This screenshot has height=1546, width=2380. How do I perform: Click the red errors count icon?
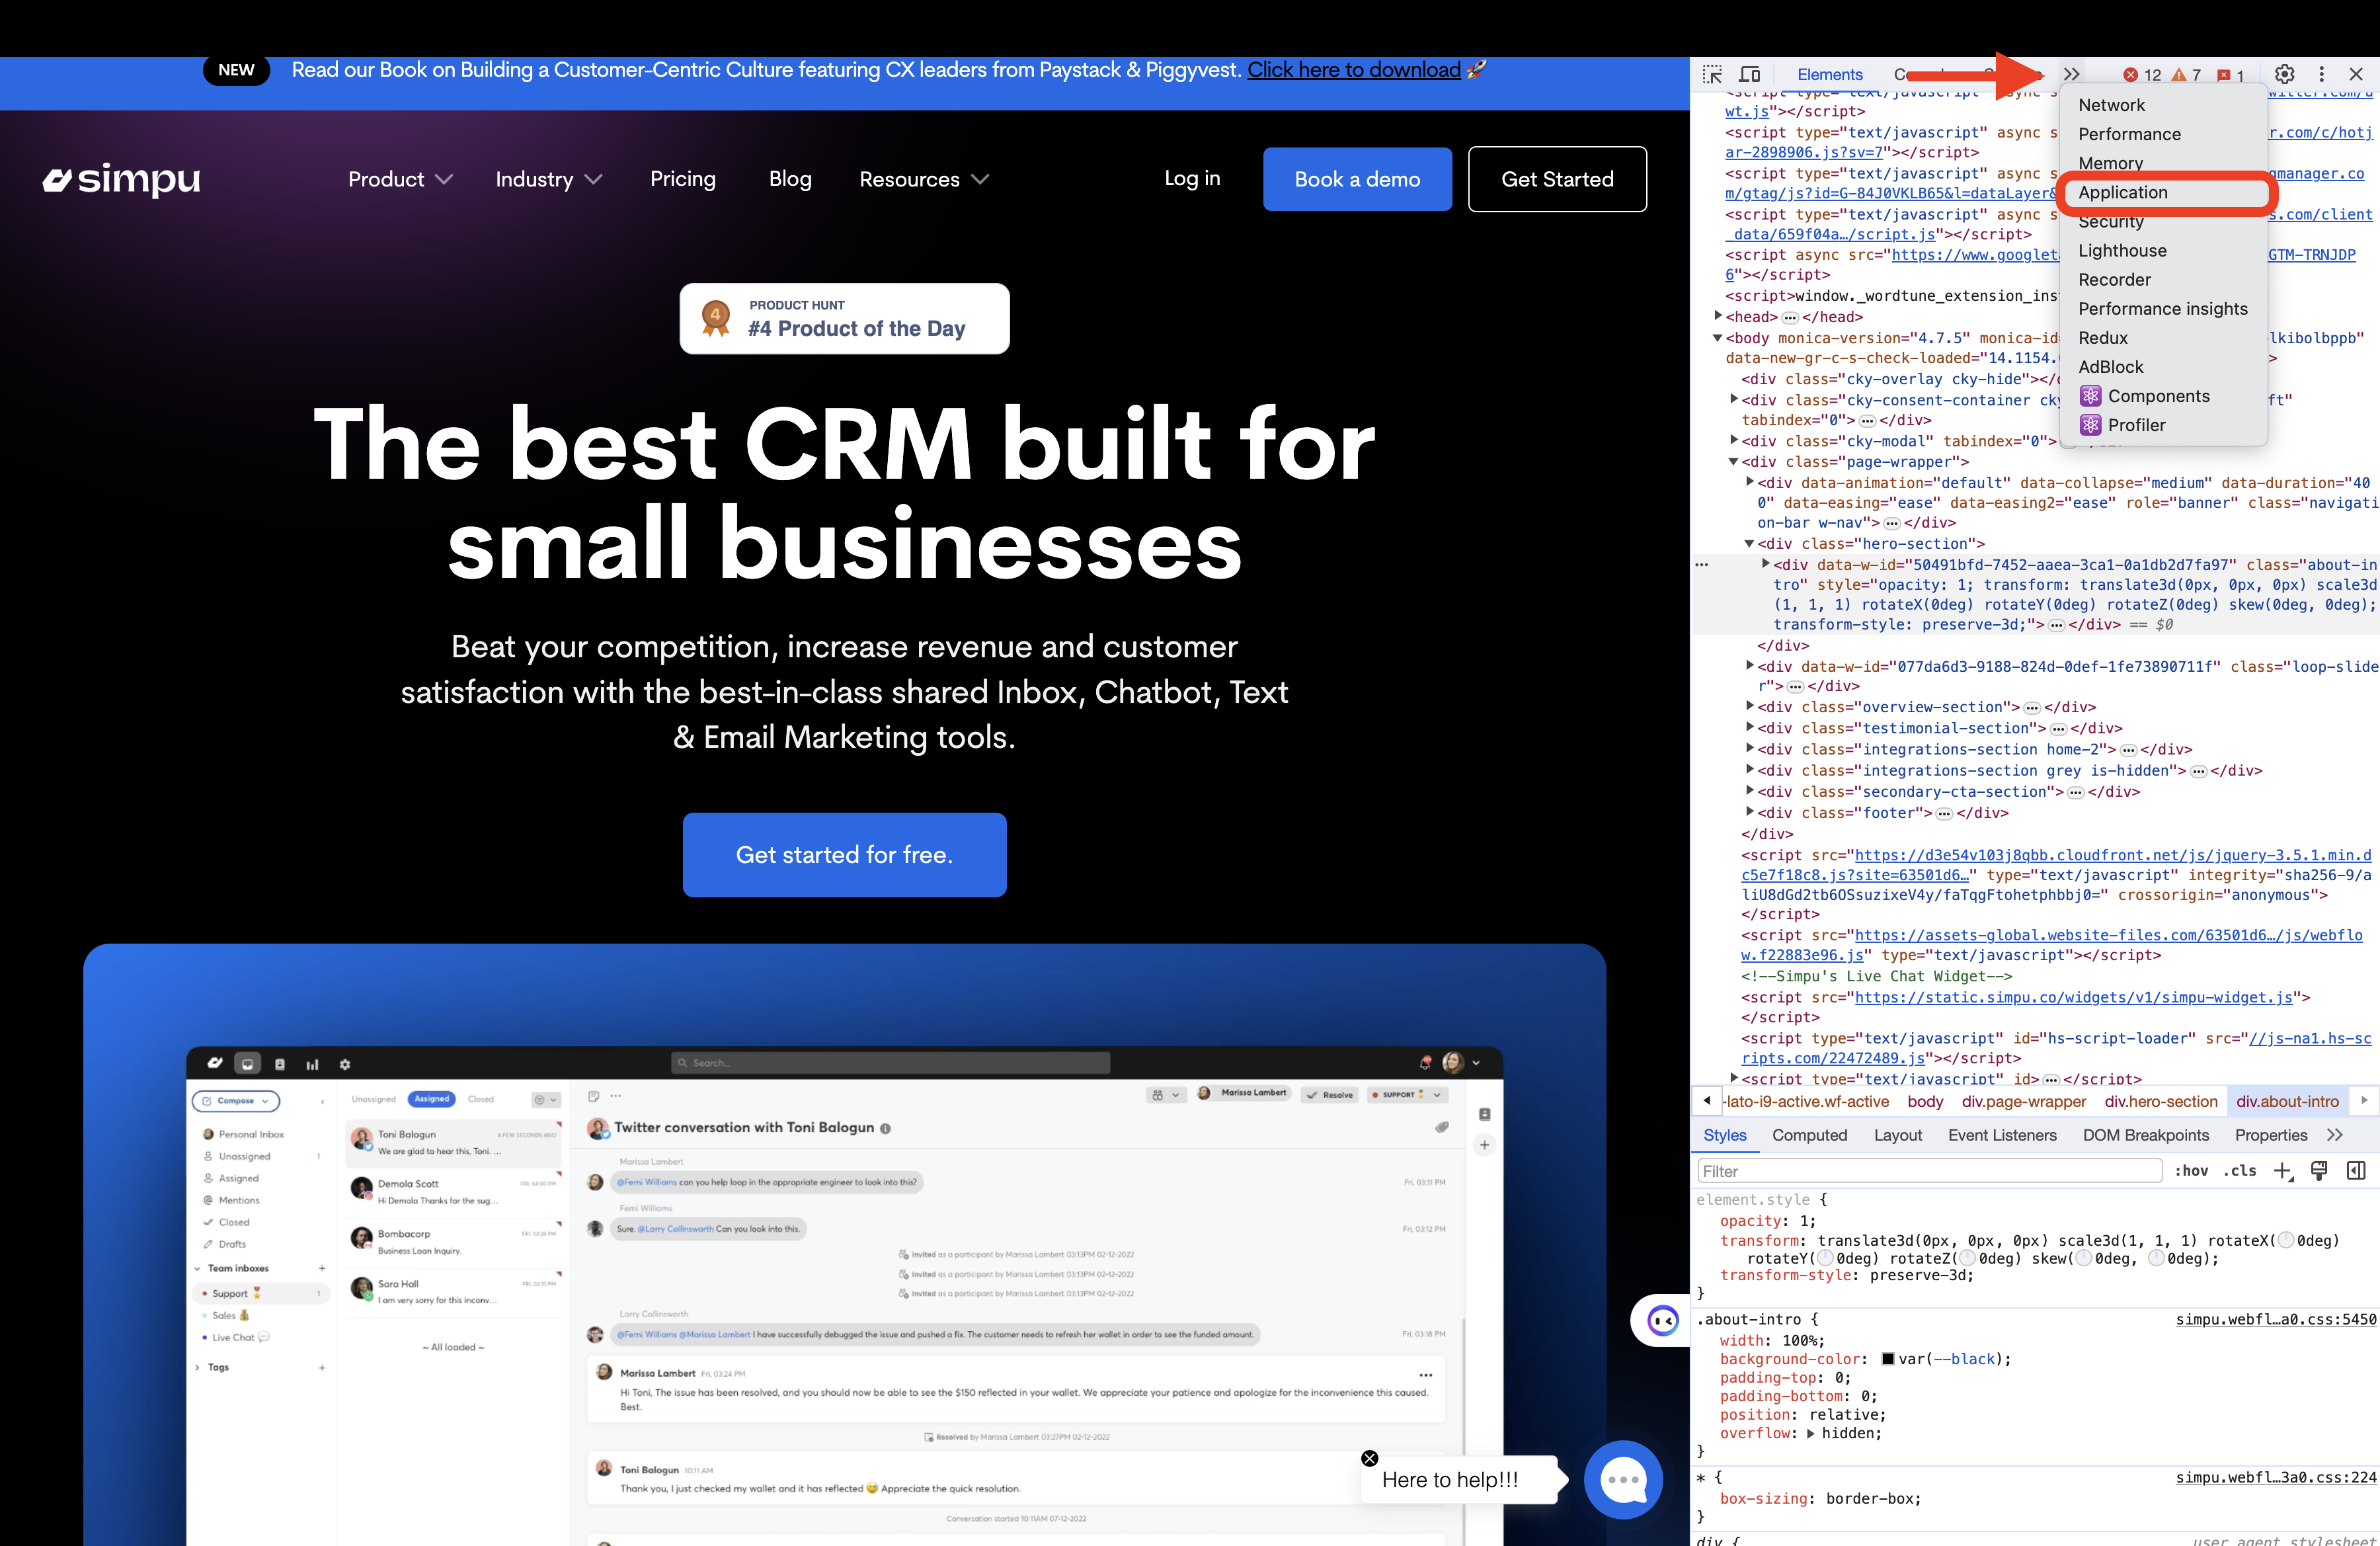pos(2130,75)
